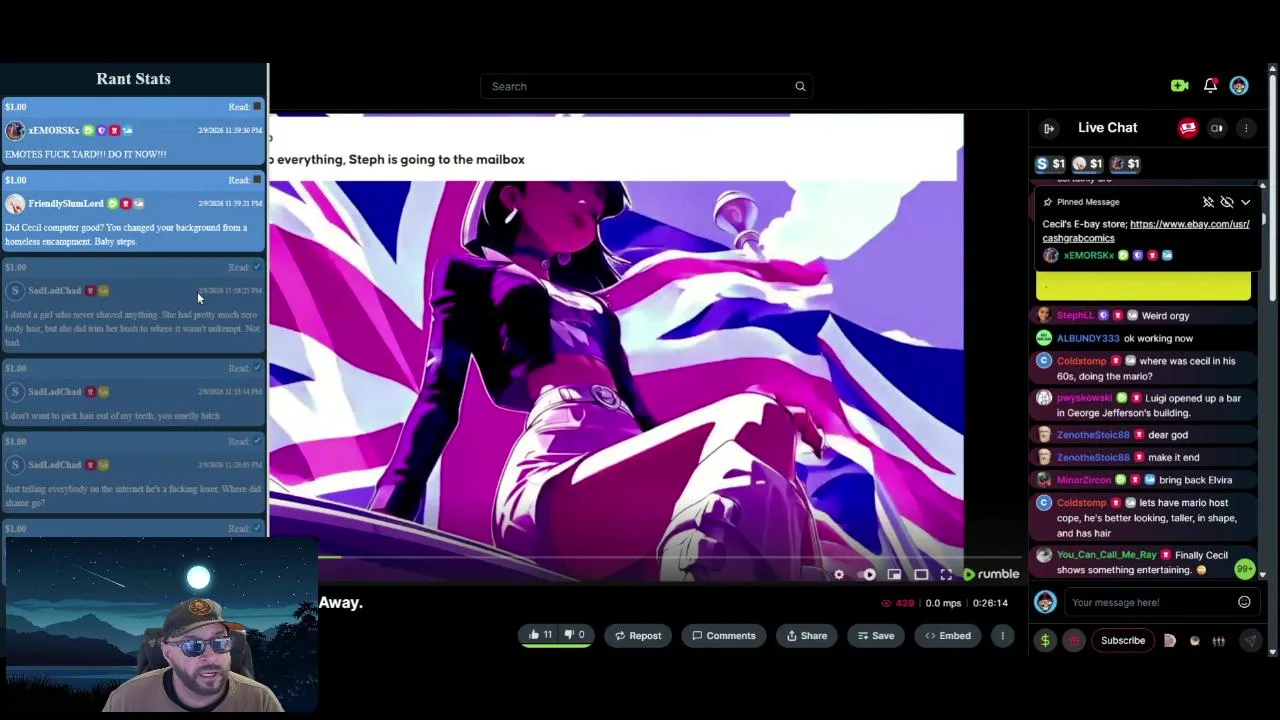Jump to new messages via 99+ badge
Viewport: 1280px width, 720px height.
click(1244, 569)
